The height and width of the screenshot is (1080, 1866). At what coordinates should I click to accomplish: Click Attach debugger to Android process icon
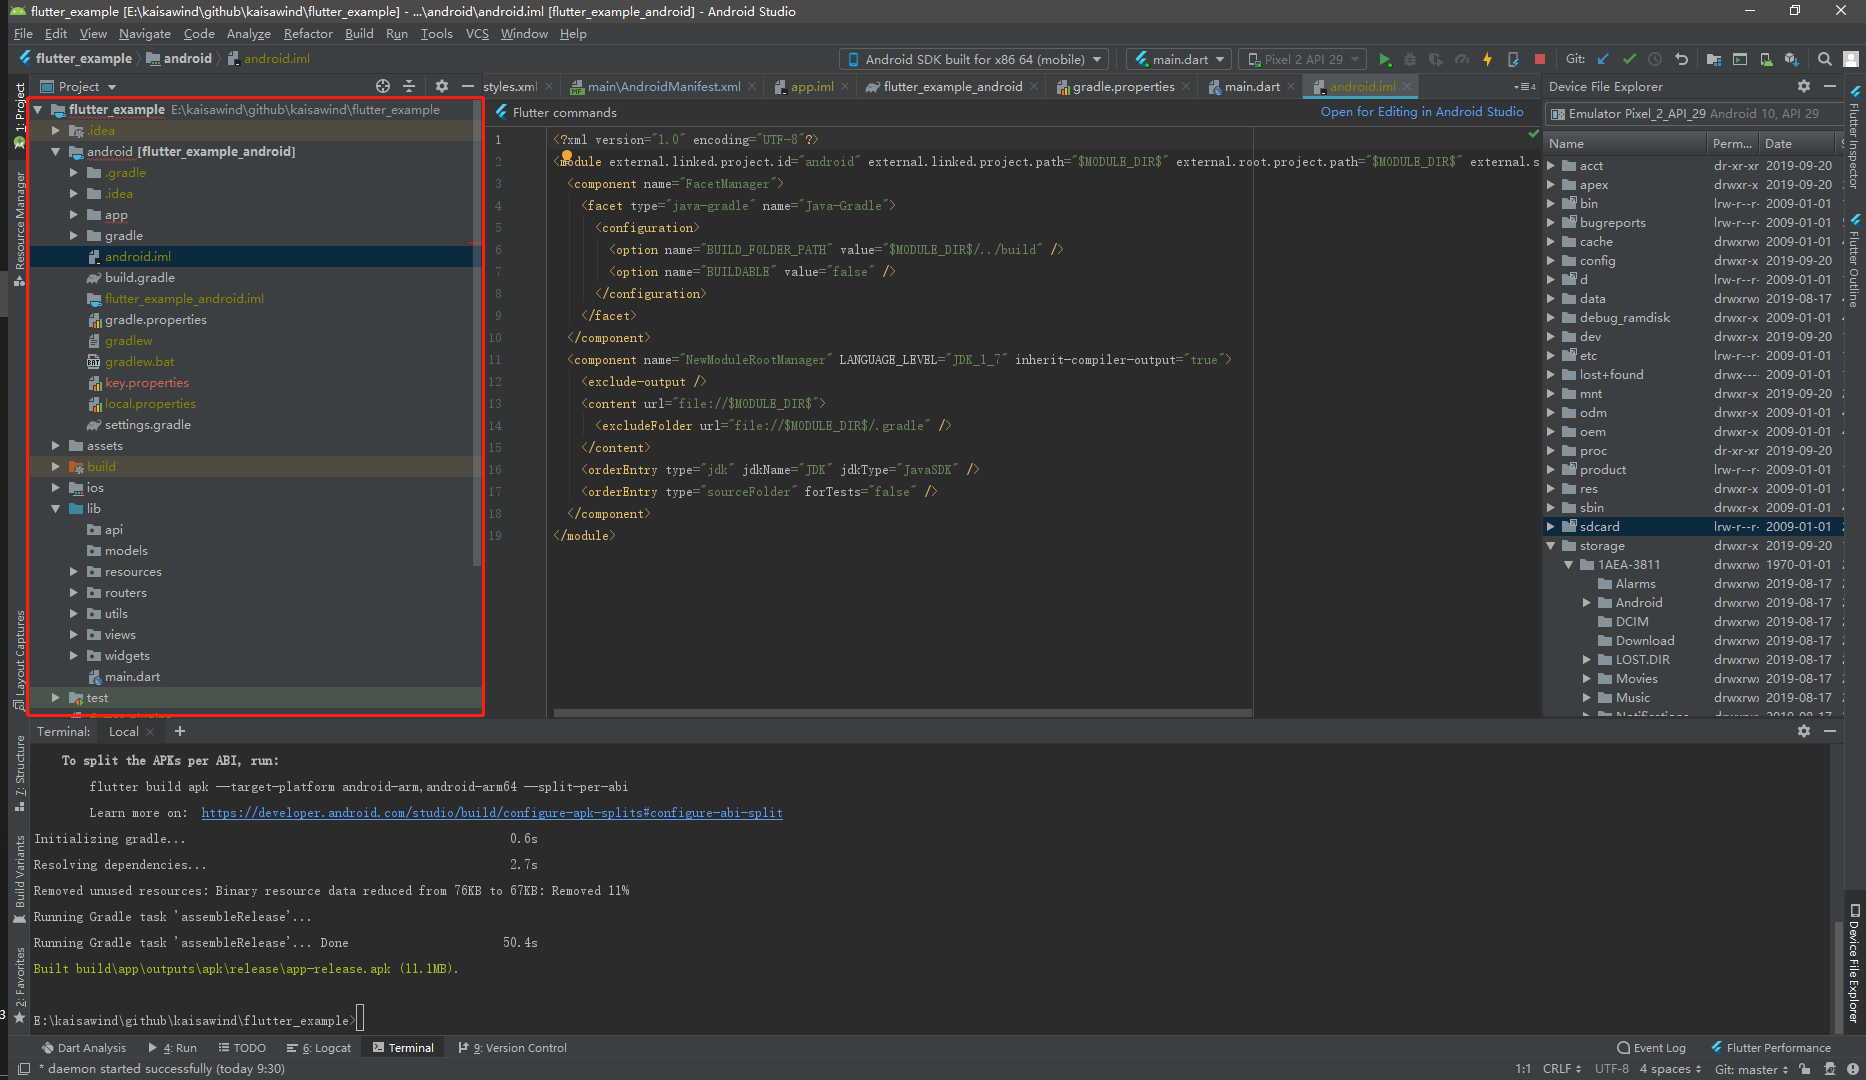(1513, 60)
